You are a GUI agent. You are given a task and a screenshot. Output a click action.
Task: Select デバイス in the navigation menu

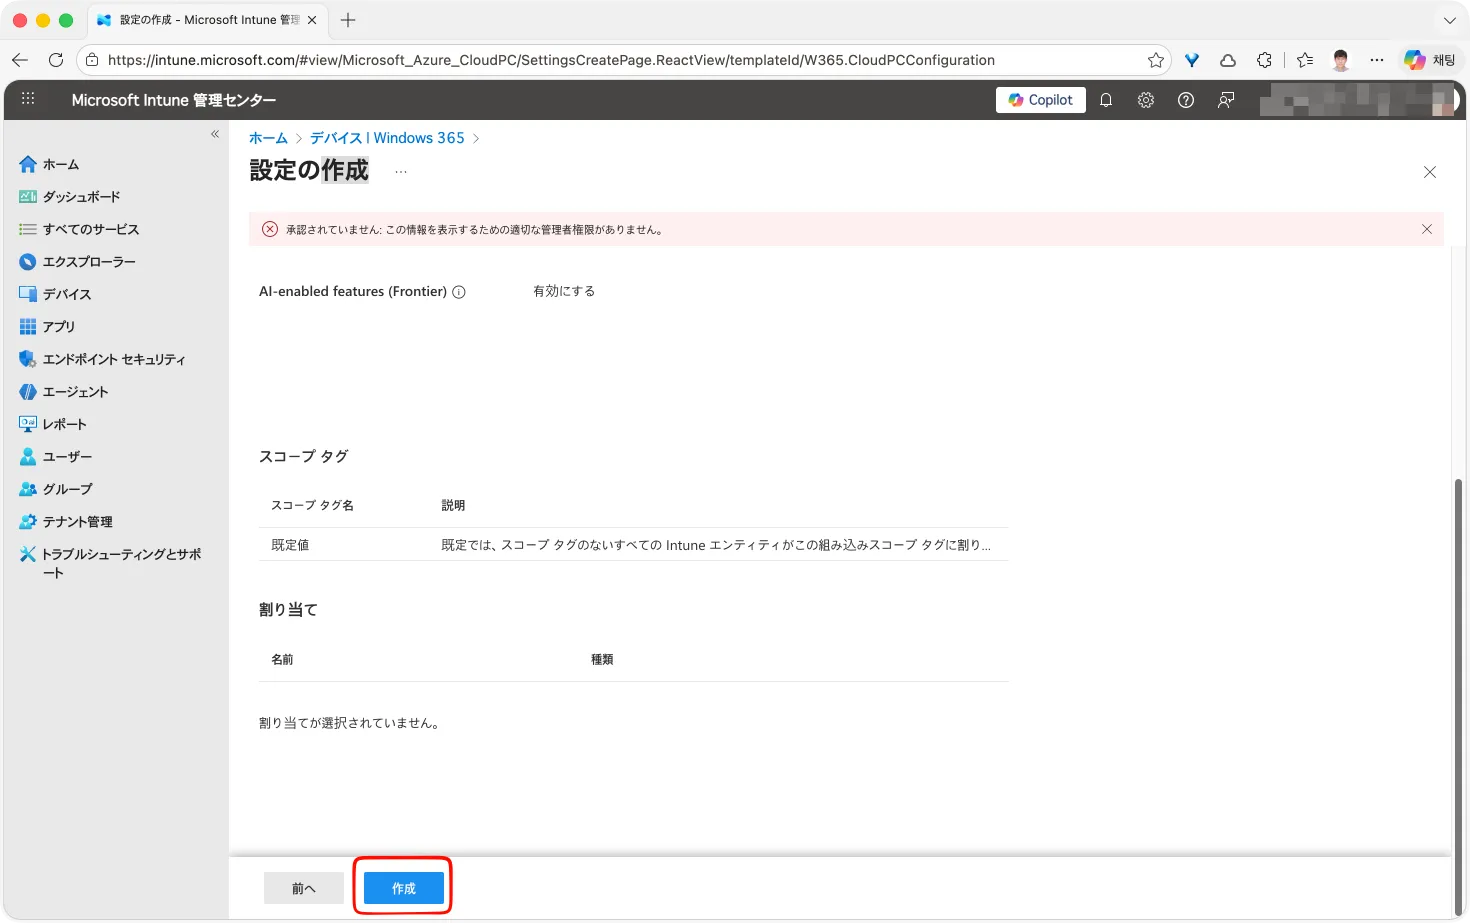pyautogui.click(x=66, y=294)
